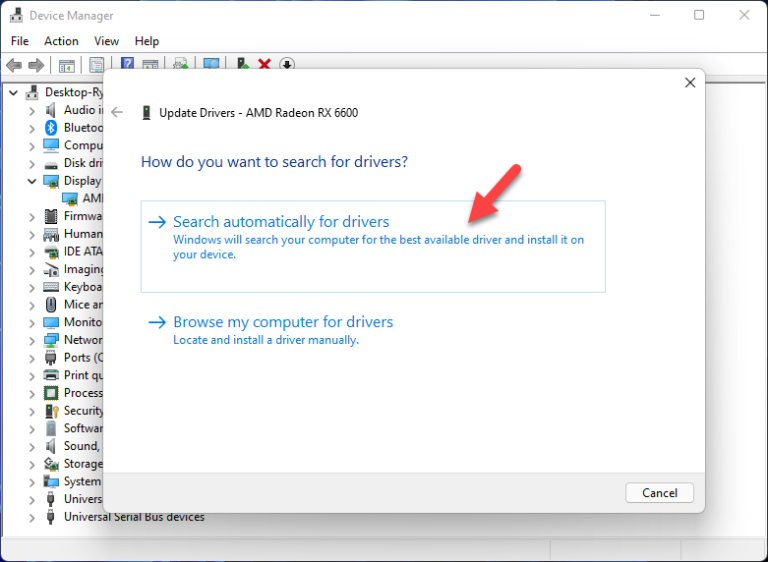Screen dimensions: 768x562
Task: Click the Display adapters category icon
Action: coord(51,181)
